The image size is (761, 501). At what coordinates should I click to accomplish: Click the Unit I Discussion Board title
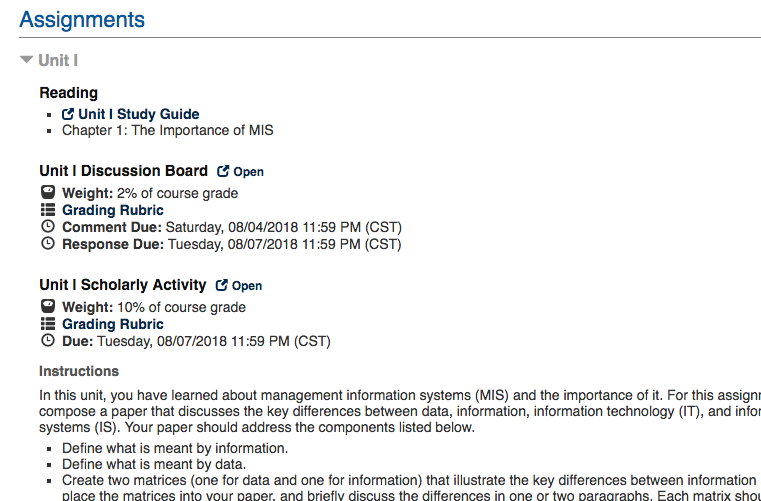123,171
